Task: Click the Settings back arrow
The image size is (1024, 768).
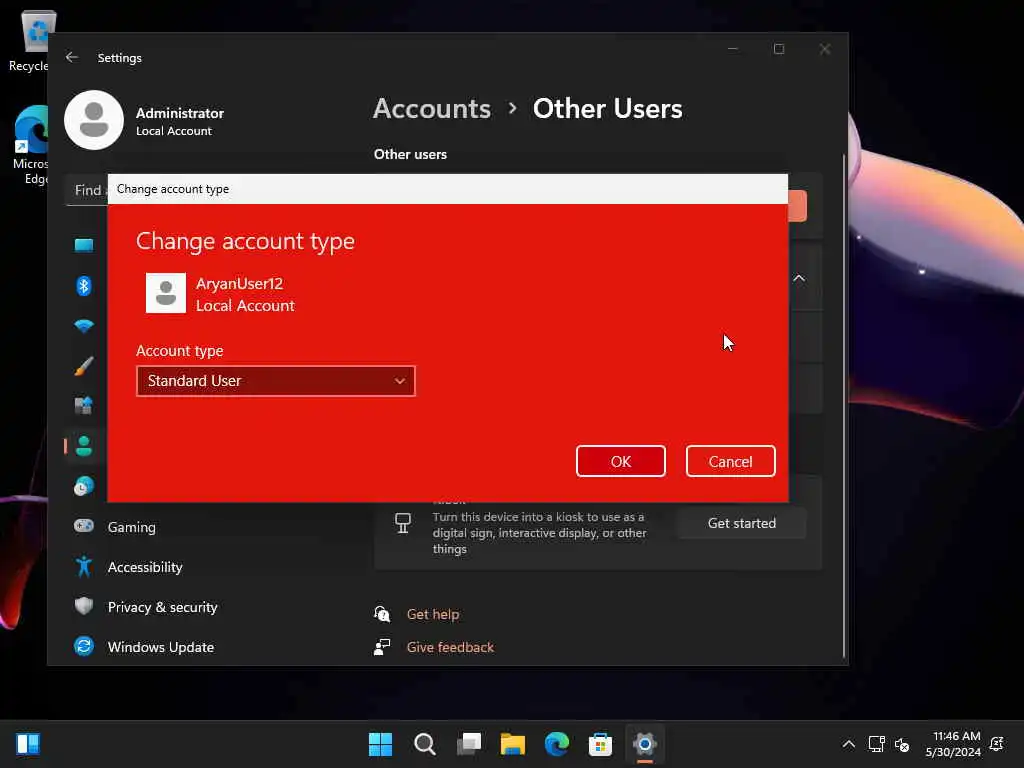Action: [x=72, y=57]
